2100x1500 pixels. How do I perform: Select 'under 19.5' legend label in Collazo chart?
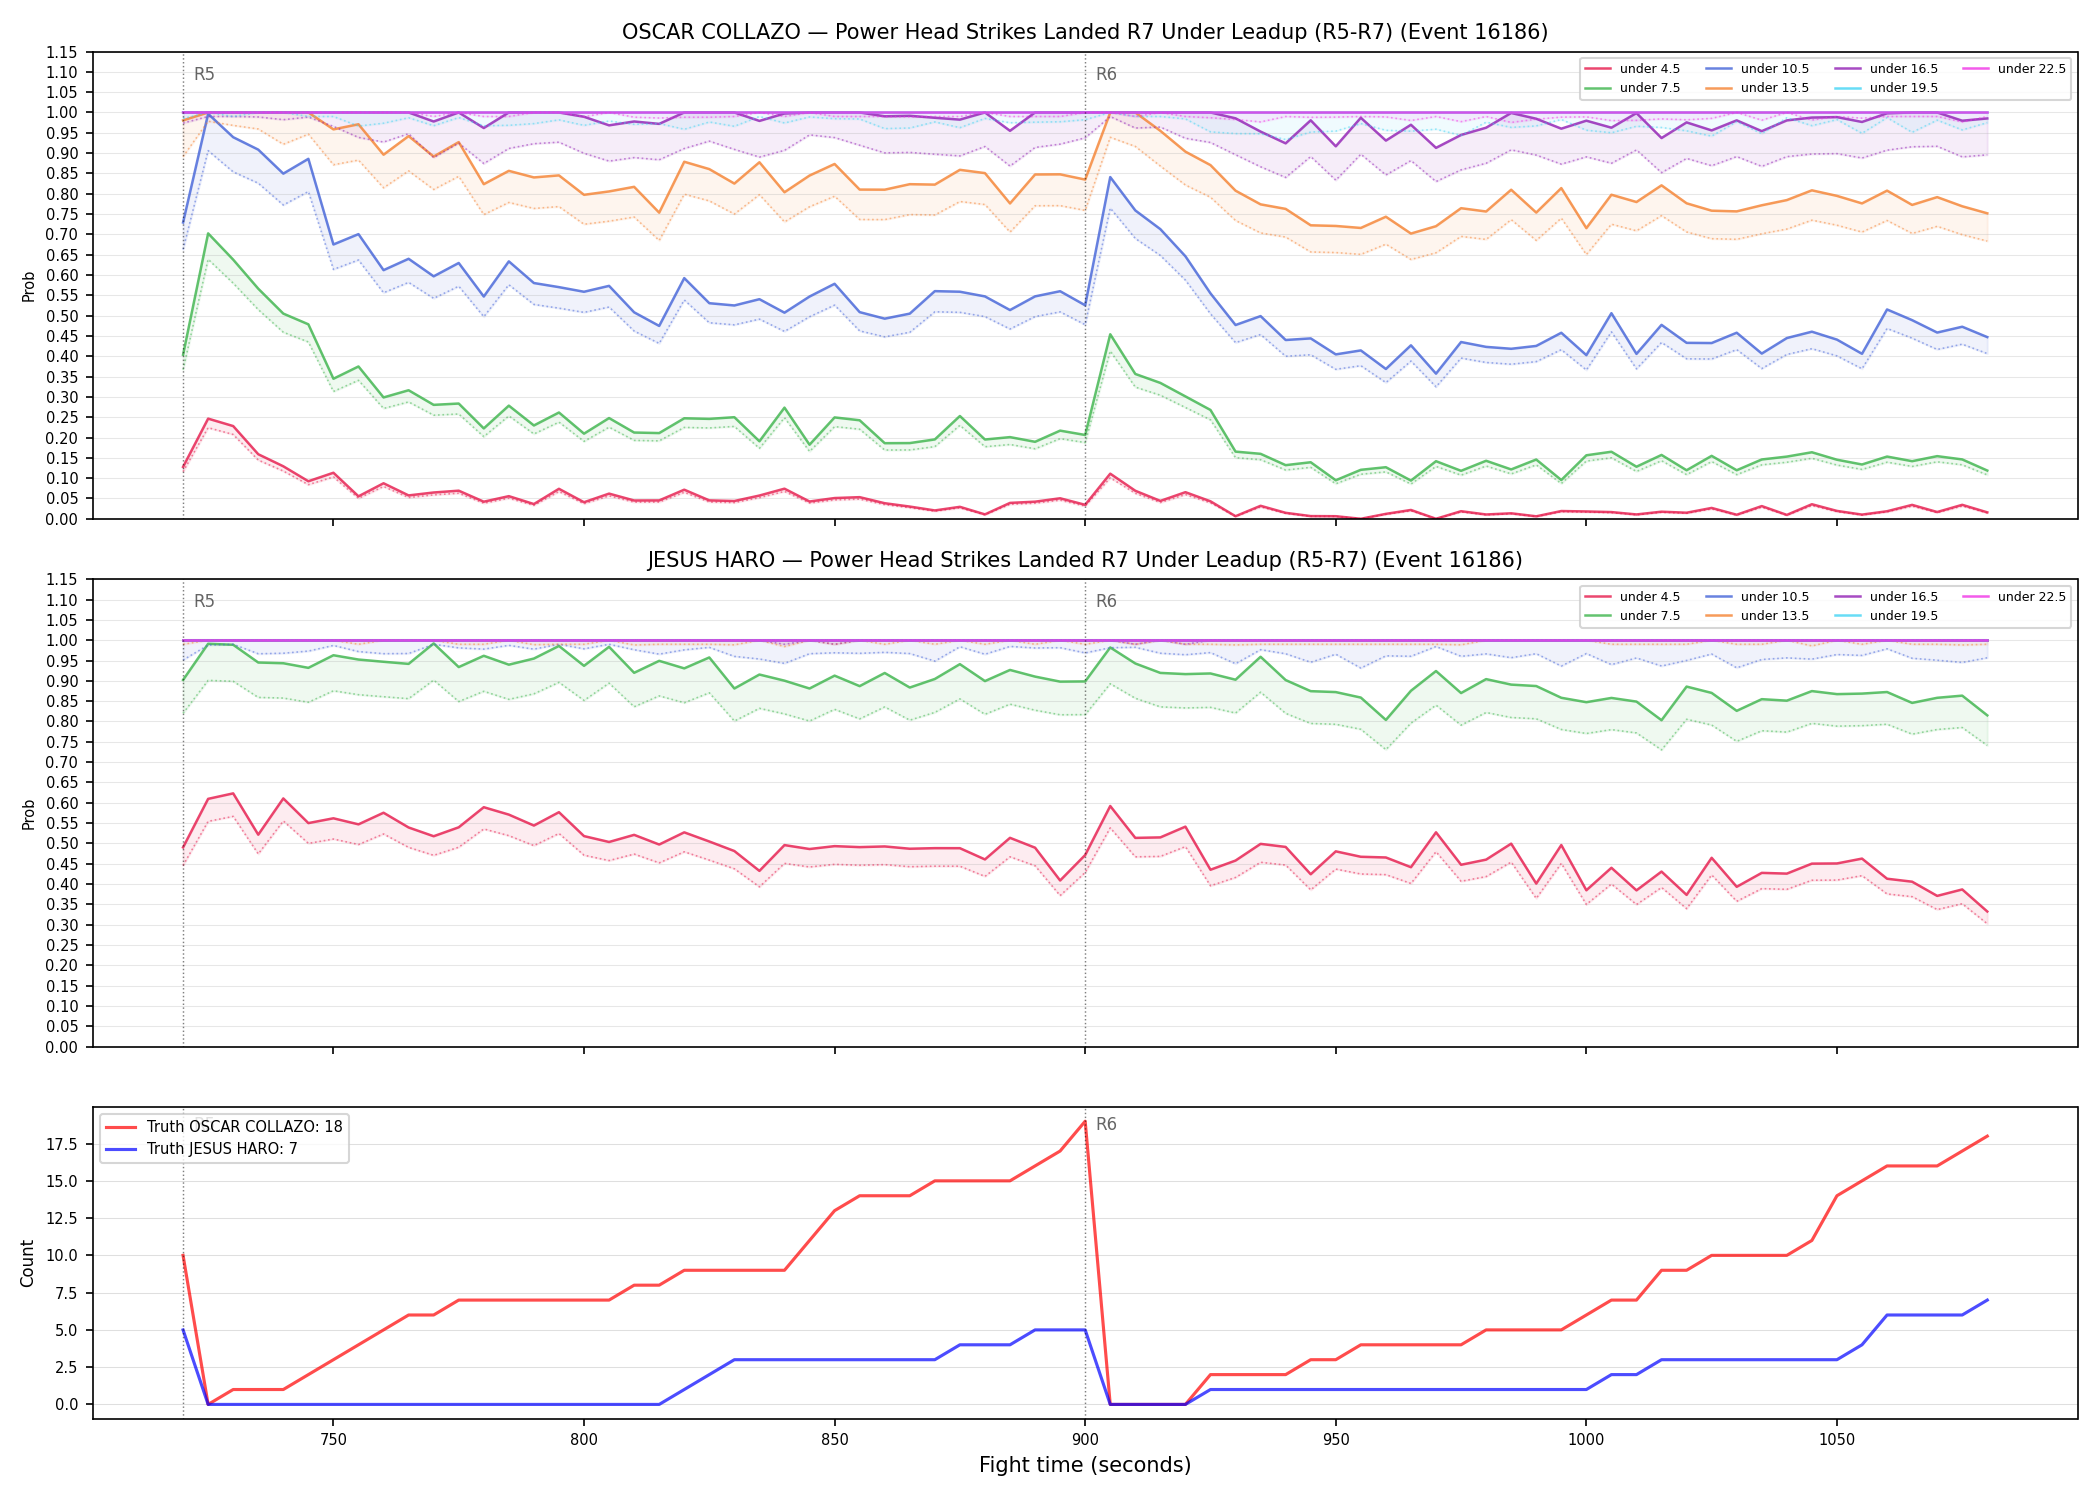coord(1904,88)
